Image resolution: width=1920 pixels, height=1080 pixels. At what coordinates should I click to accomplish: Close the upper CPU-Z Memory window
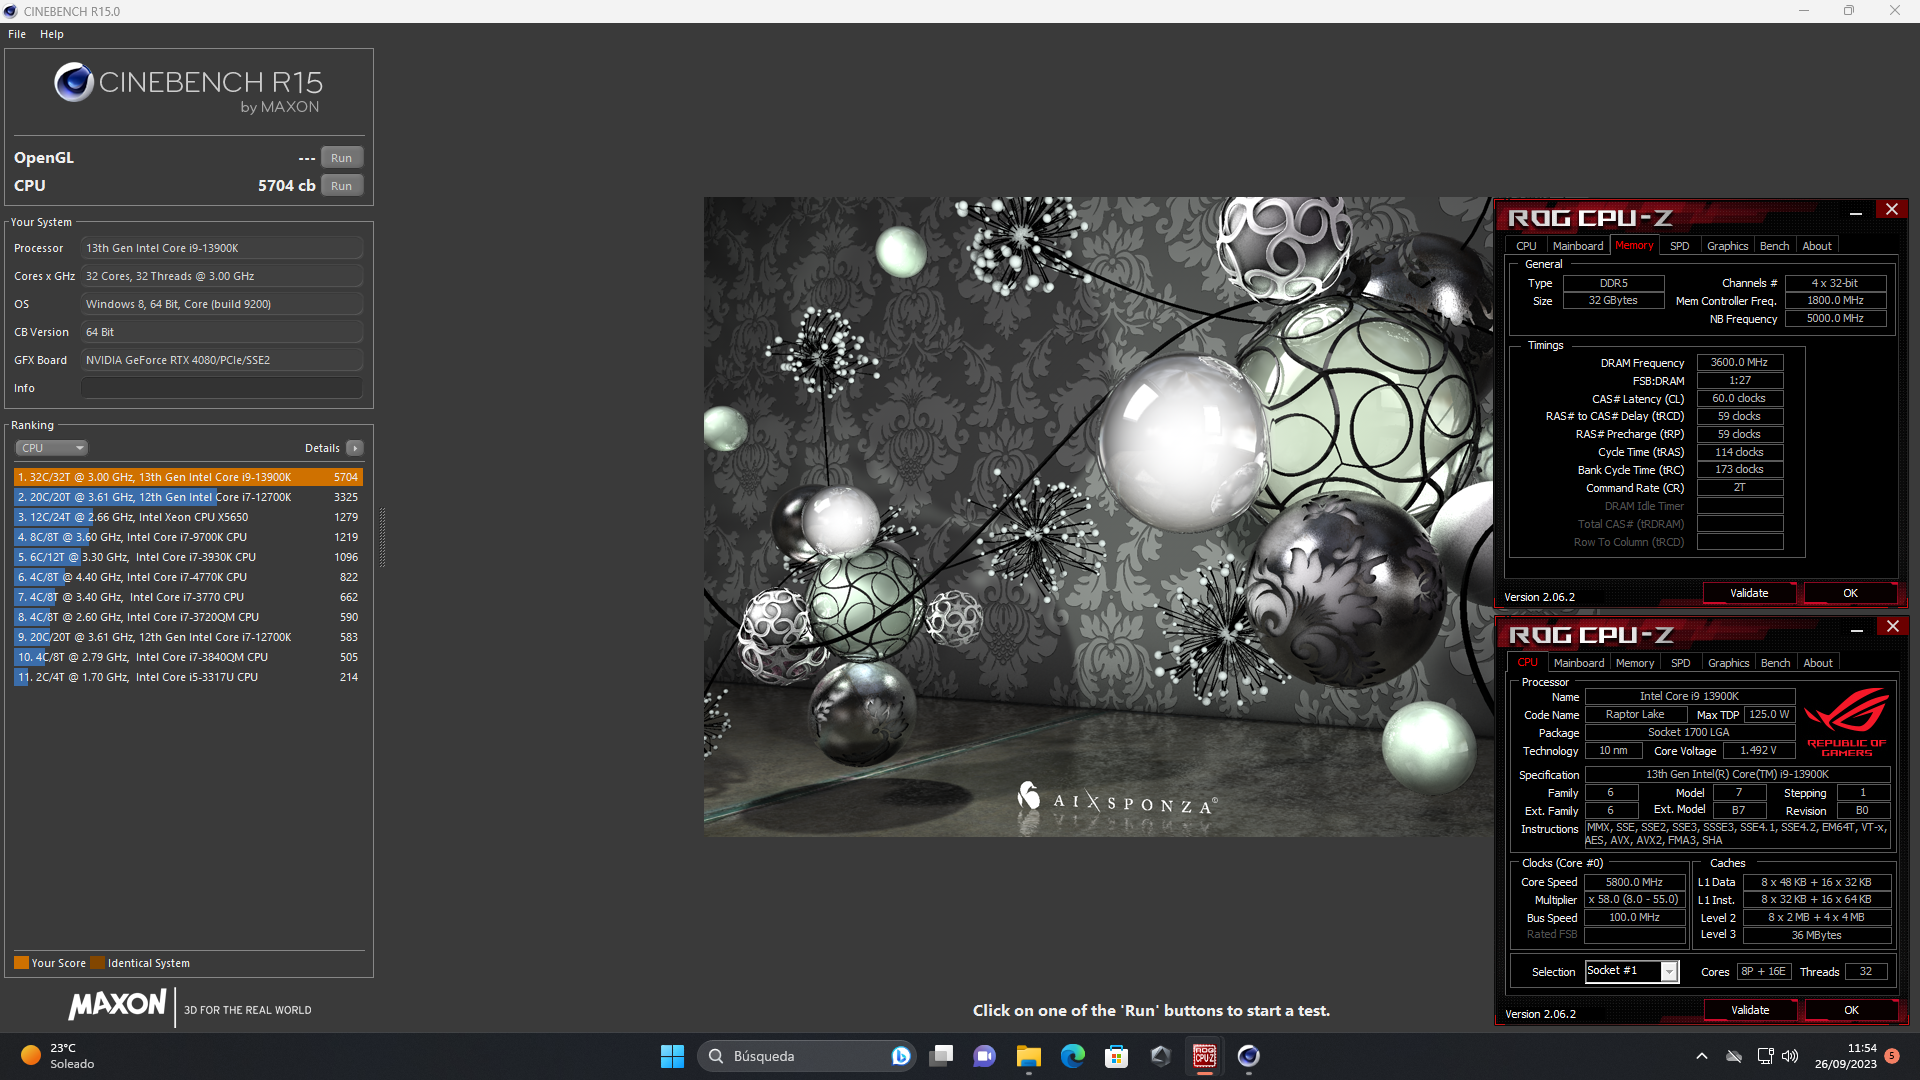point(1892,210)
